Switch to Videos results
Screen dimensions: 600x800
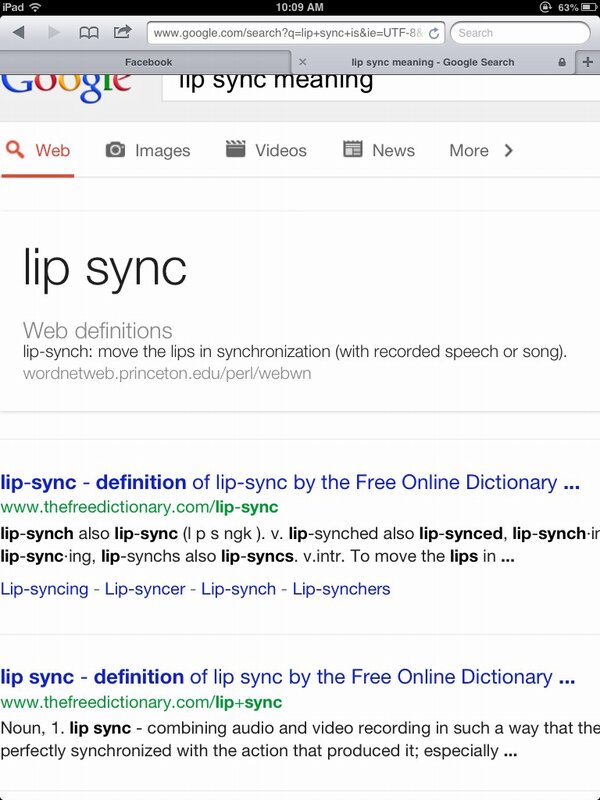(266, 150)
